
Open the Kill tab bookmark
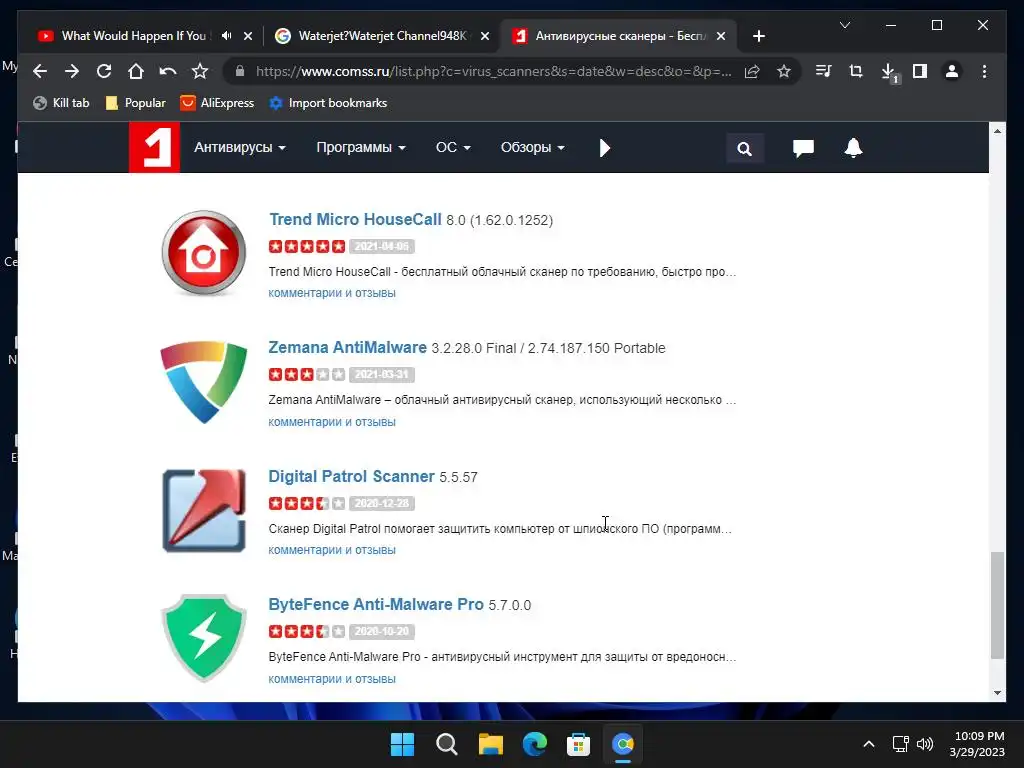click(x=61, y=103)
